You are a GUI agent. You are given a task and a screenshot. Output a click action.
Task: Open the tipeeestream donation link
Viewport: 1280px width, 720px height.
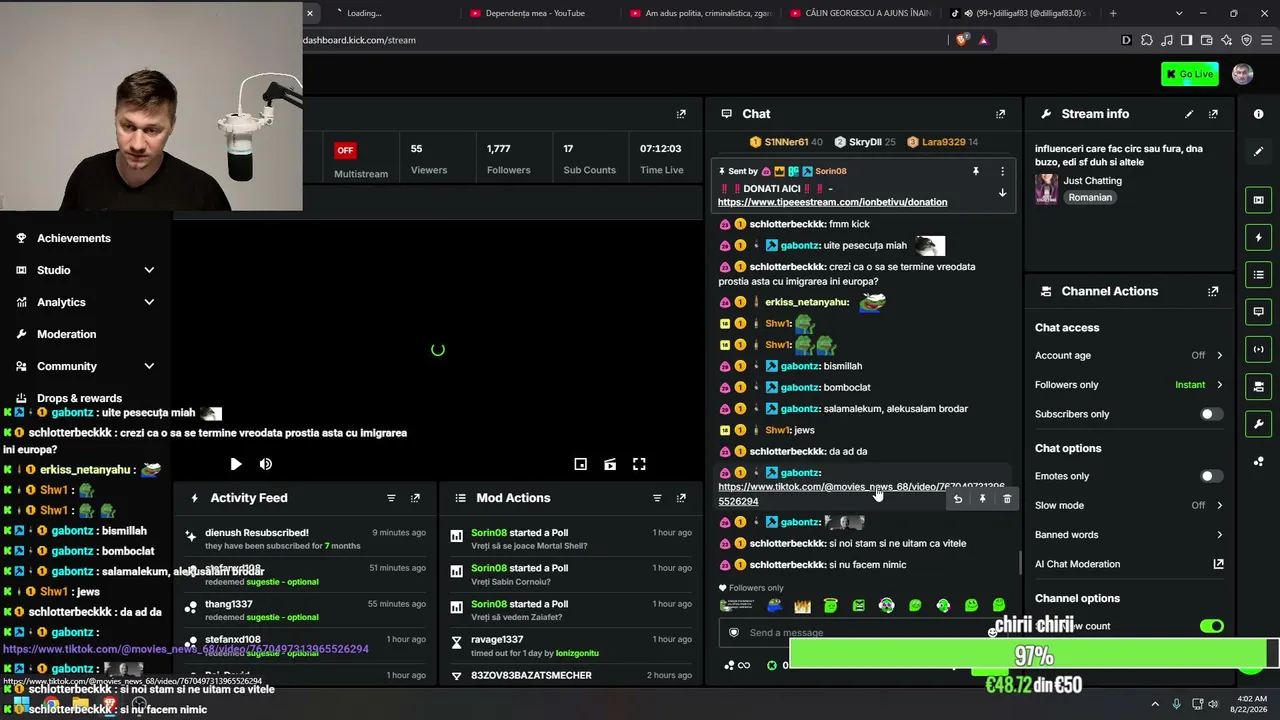(832, 202)
